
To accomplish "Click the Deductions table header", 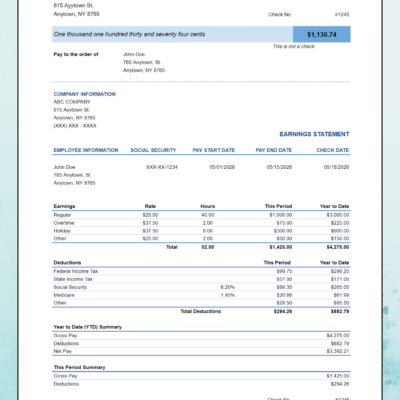I will [x=67, y=263].
